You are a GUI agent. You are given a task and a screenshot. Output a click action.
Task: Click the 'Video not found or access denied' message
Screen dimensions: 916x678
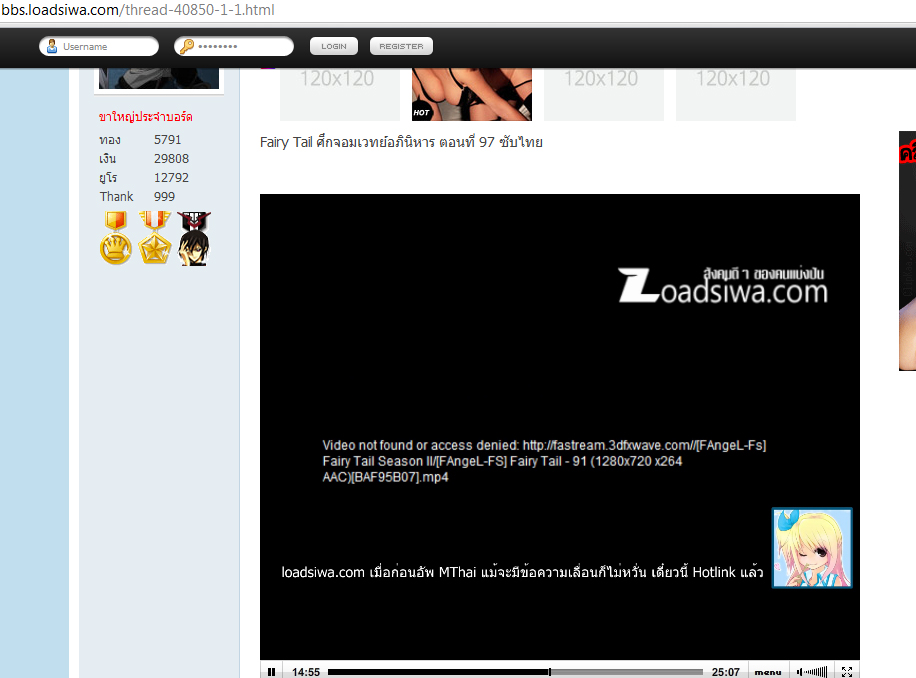point(544,461)
